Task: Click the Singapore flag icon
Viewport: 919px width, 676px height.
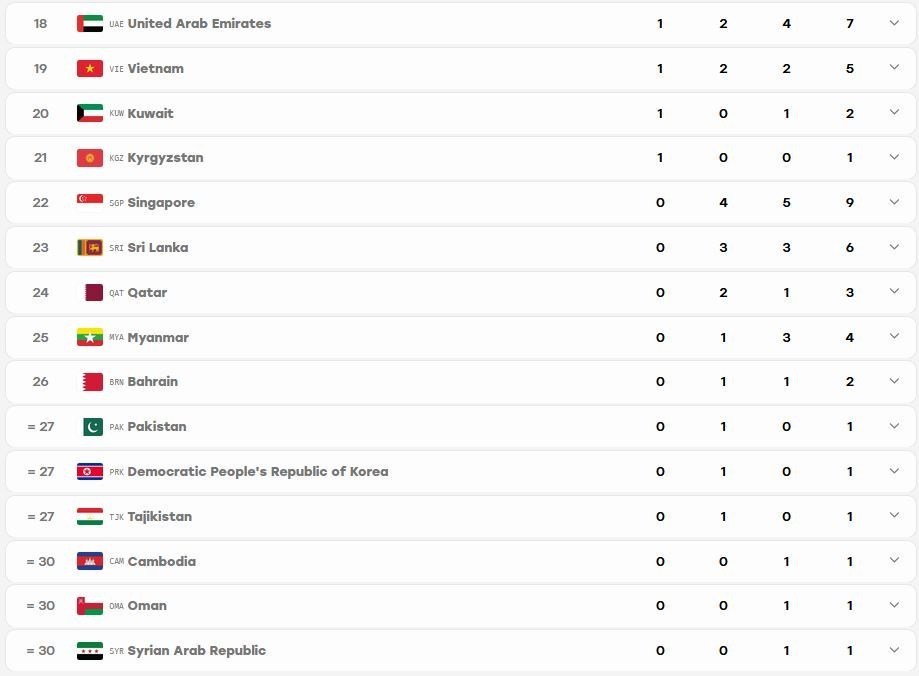Action: 90,199
